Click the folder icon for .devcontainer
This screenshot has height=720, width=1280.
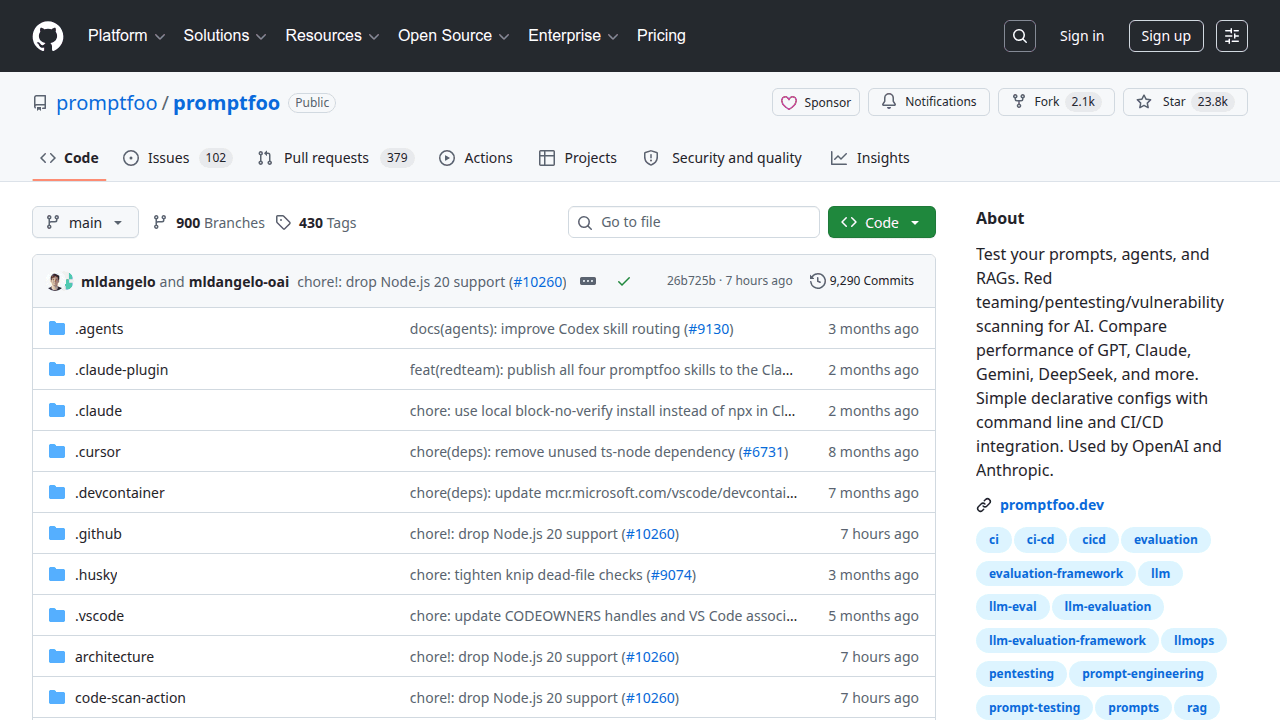click(x=57, y=492)
